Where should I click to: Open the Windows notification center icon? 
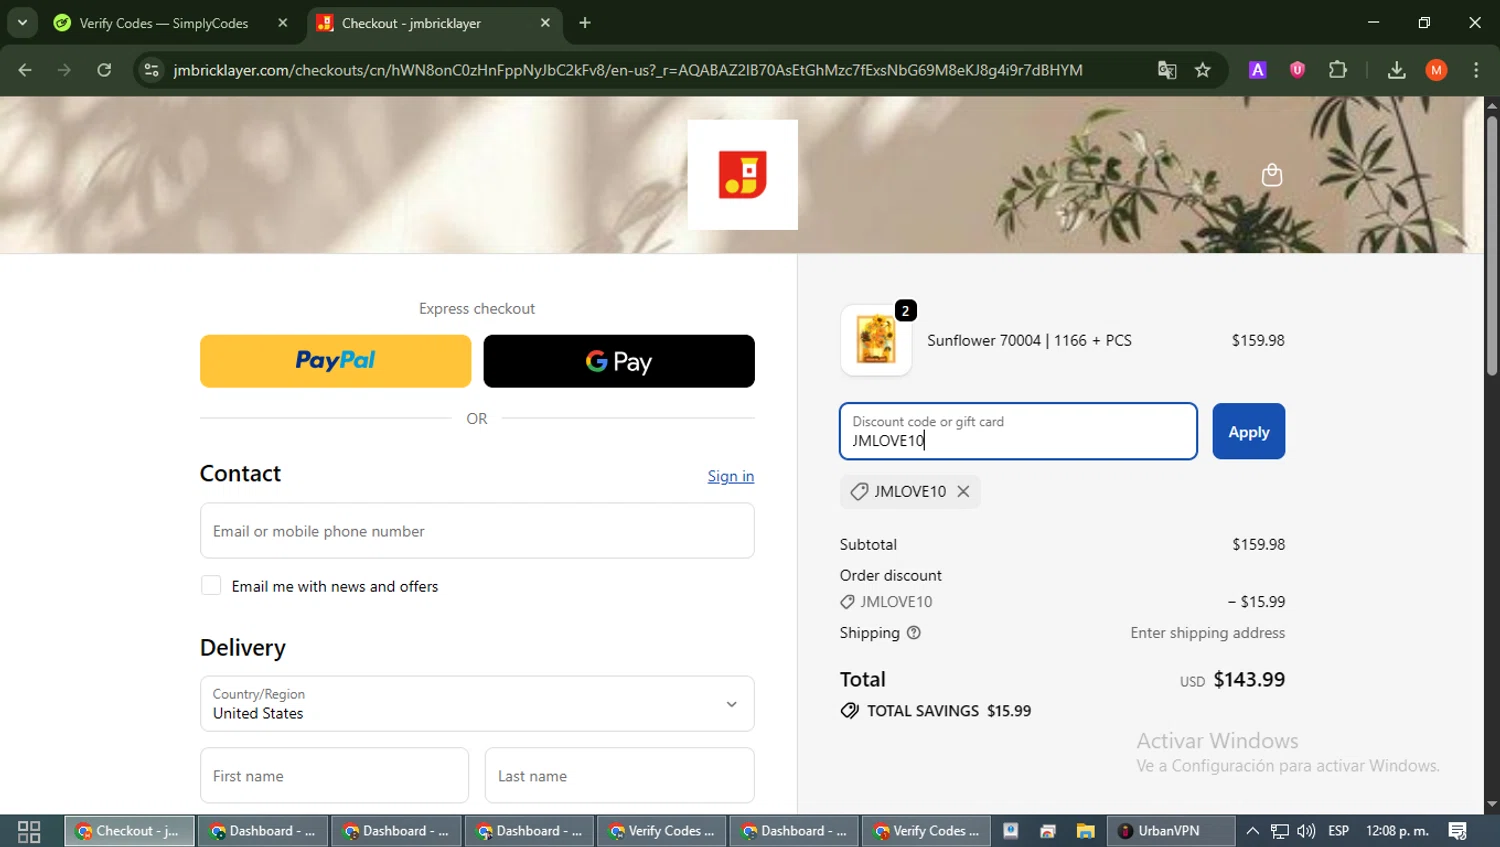pyautogui.click(x=1457, y=831)
